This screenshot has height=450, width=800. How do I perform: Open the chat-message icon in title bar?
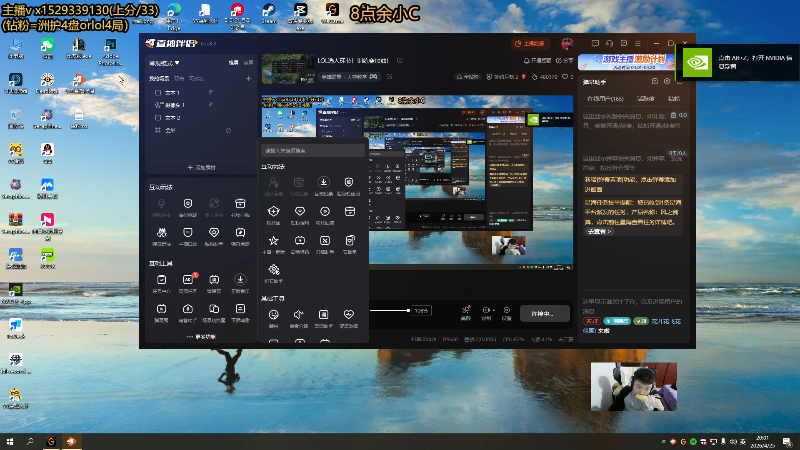pyautogui.click(x=595, y=43)
